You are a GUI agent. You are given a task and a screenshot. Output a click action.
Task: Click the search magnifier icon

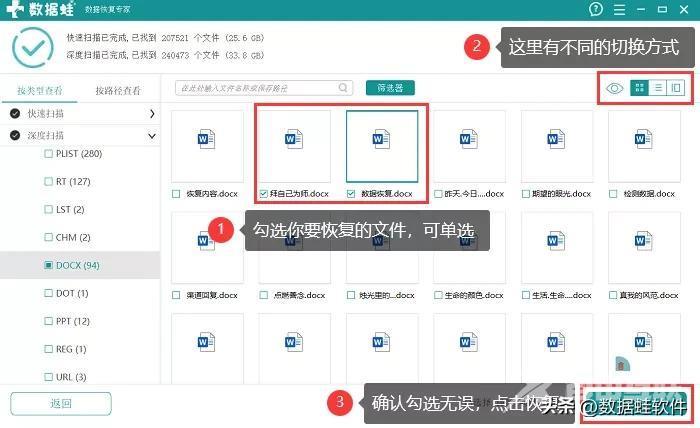(343, 87)
